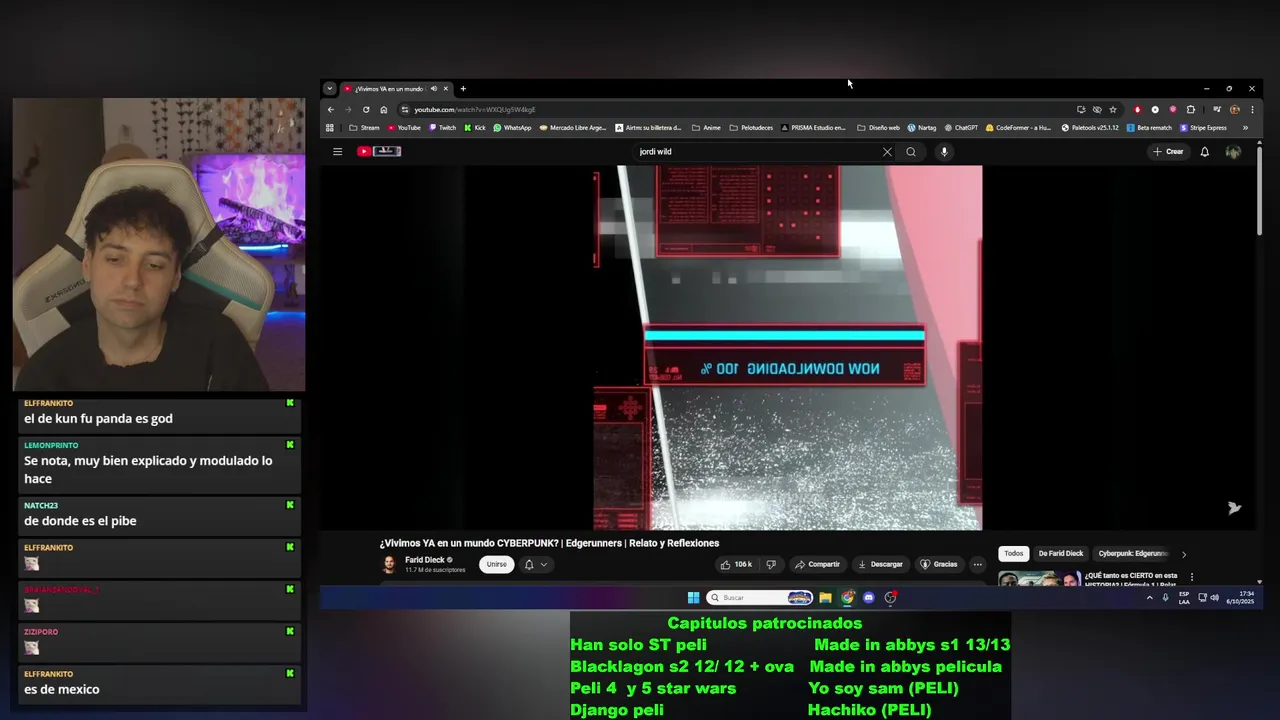The height and width of the screenshot is (720, 1280).
Task: Click the YouTube search magnifier button
Action: 911,152
